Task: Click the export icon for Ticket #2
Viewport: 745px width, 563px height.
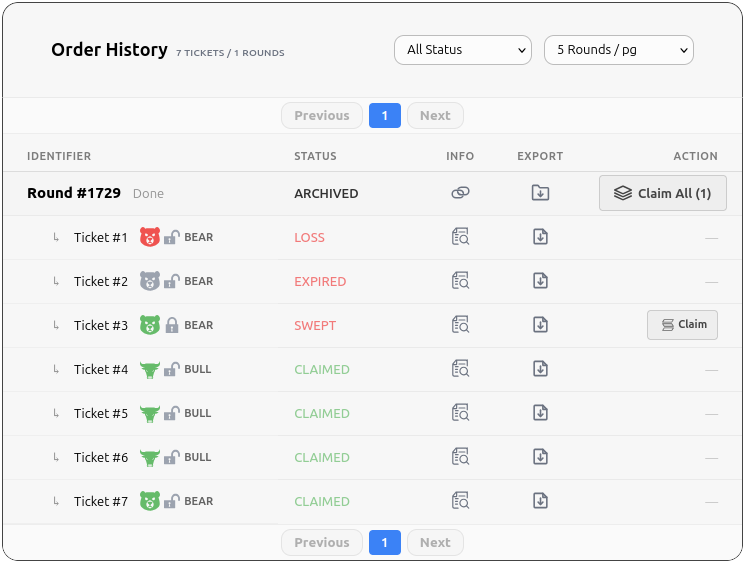Action: 540,281
